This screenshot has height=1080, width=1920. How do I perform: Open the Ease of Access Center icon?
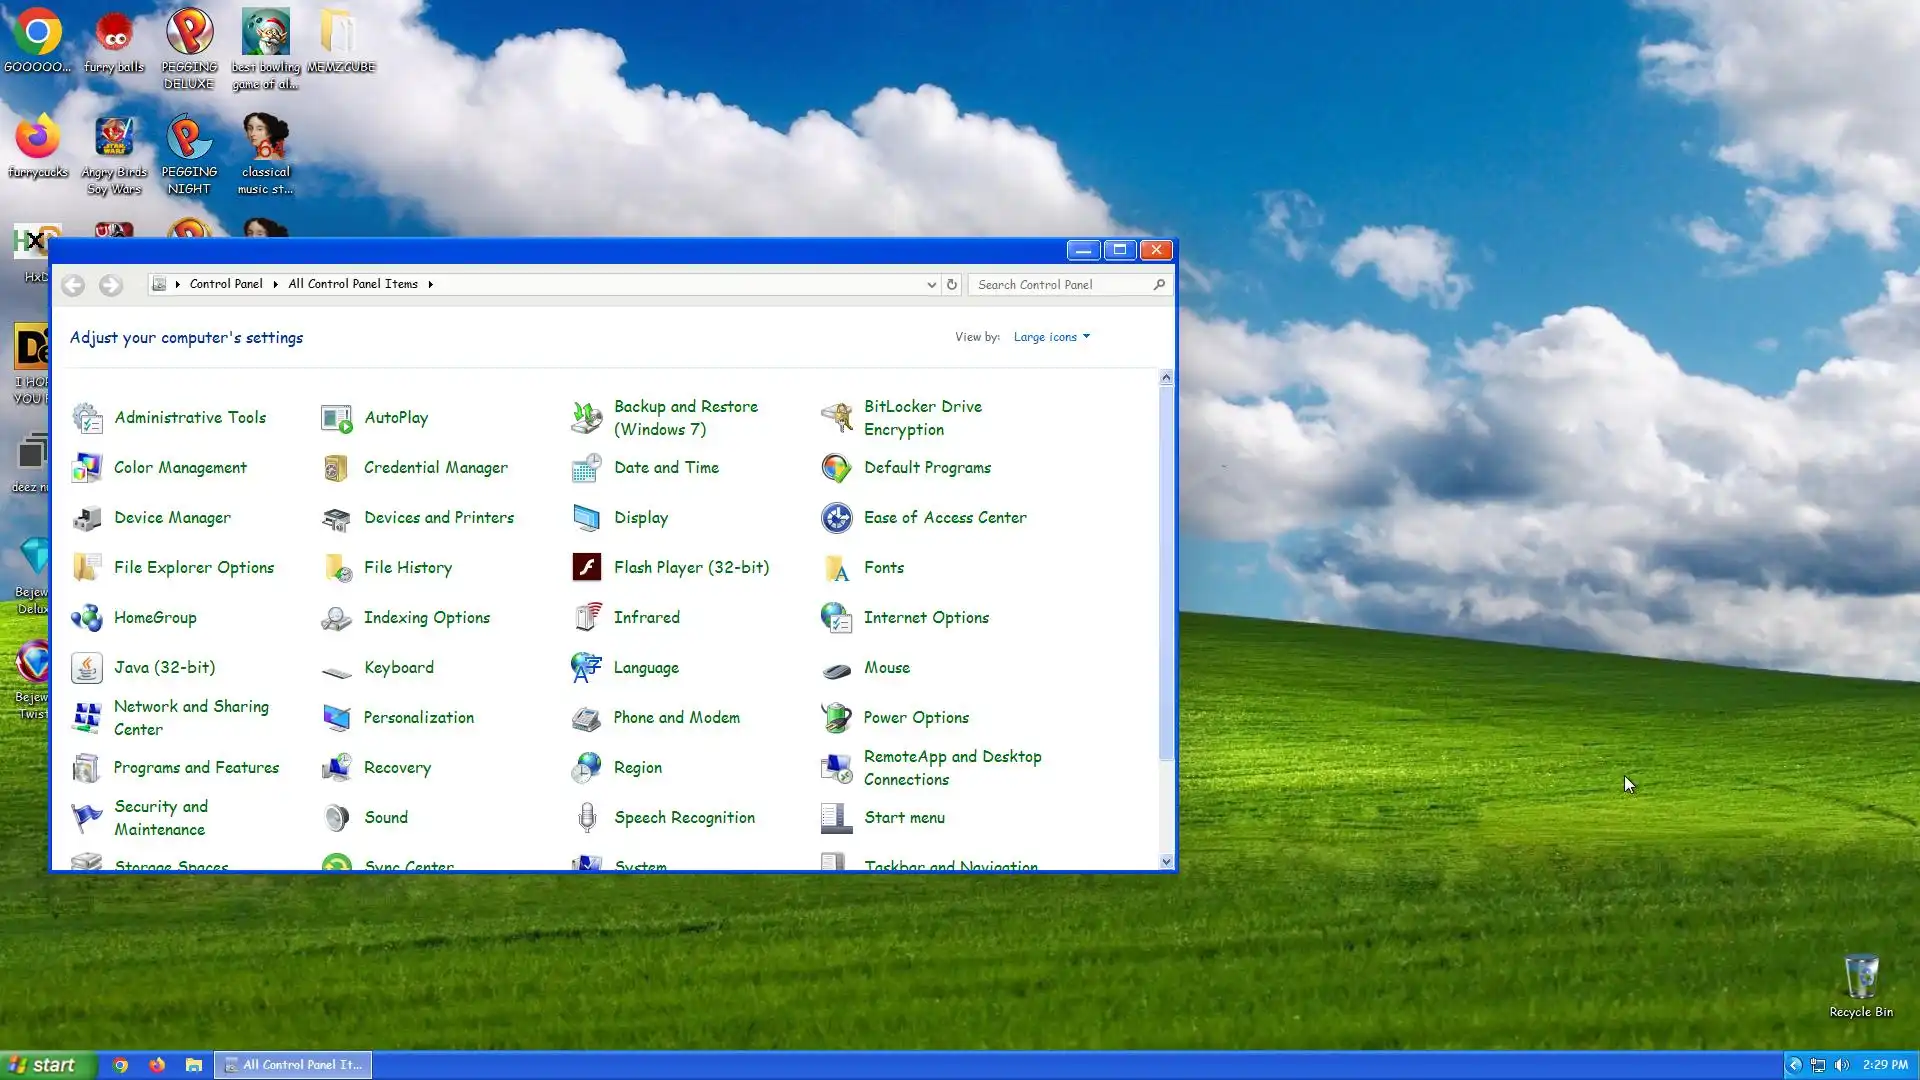[836, 517]
